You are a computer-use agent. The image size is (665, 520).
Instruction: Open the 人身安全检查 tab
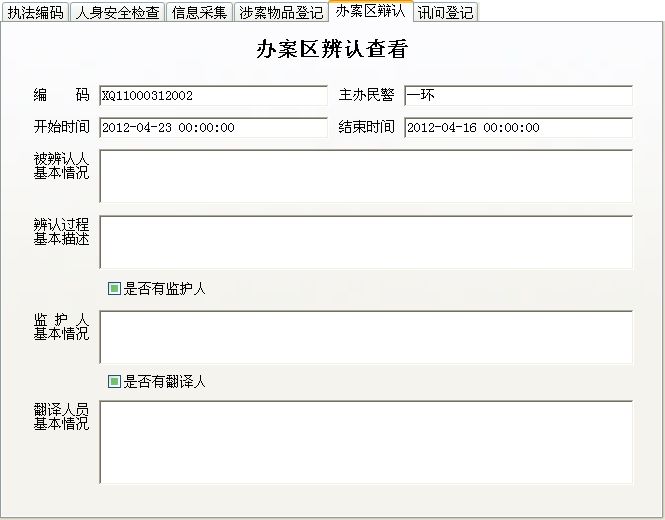point(117,12)
